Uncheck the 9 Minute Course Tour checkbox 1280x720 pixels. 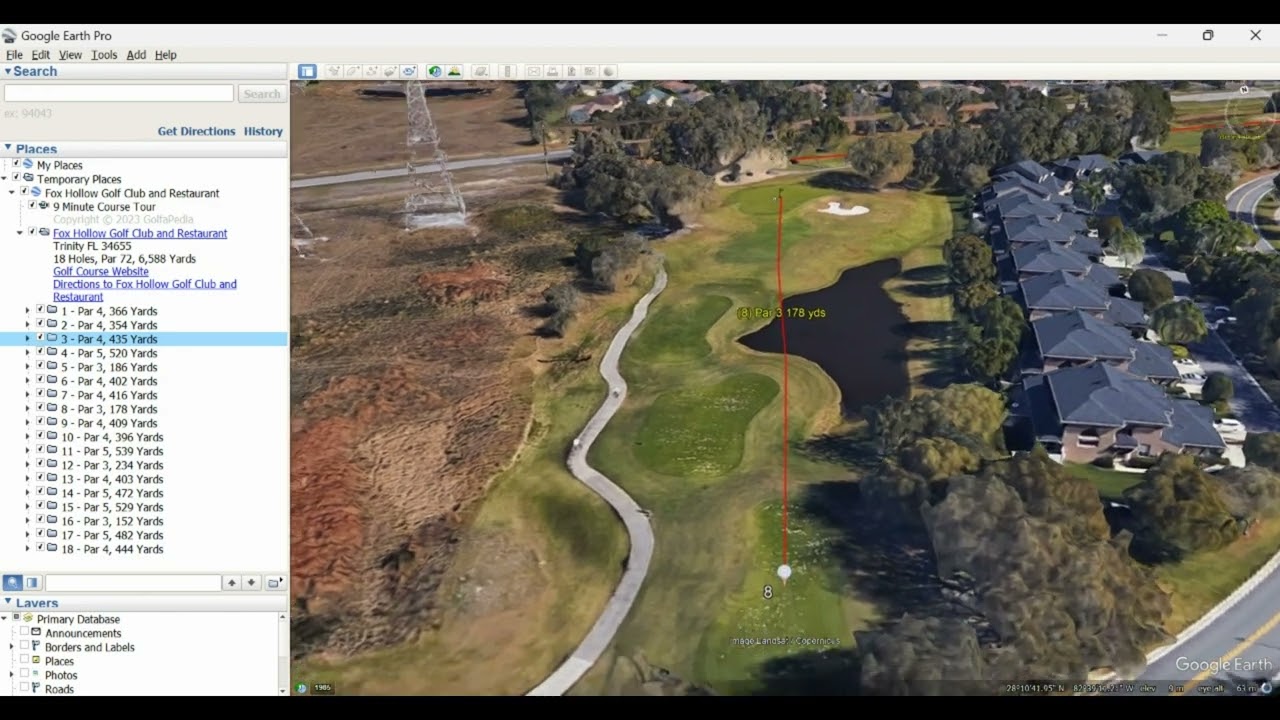click(32, 206)
